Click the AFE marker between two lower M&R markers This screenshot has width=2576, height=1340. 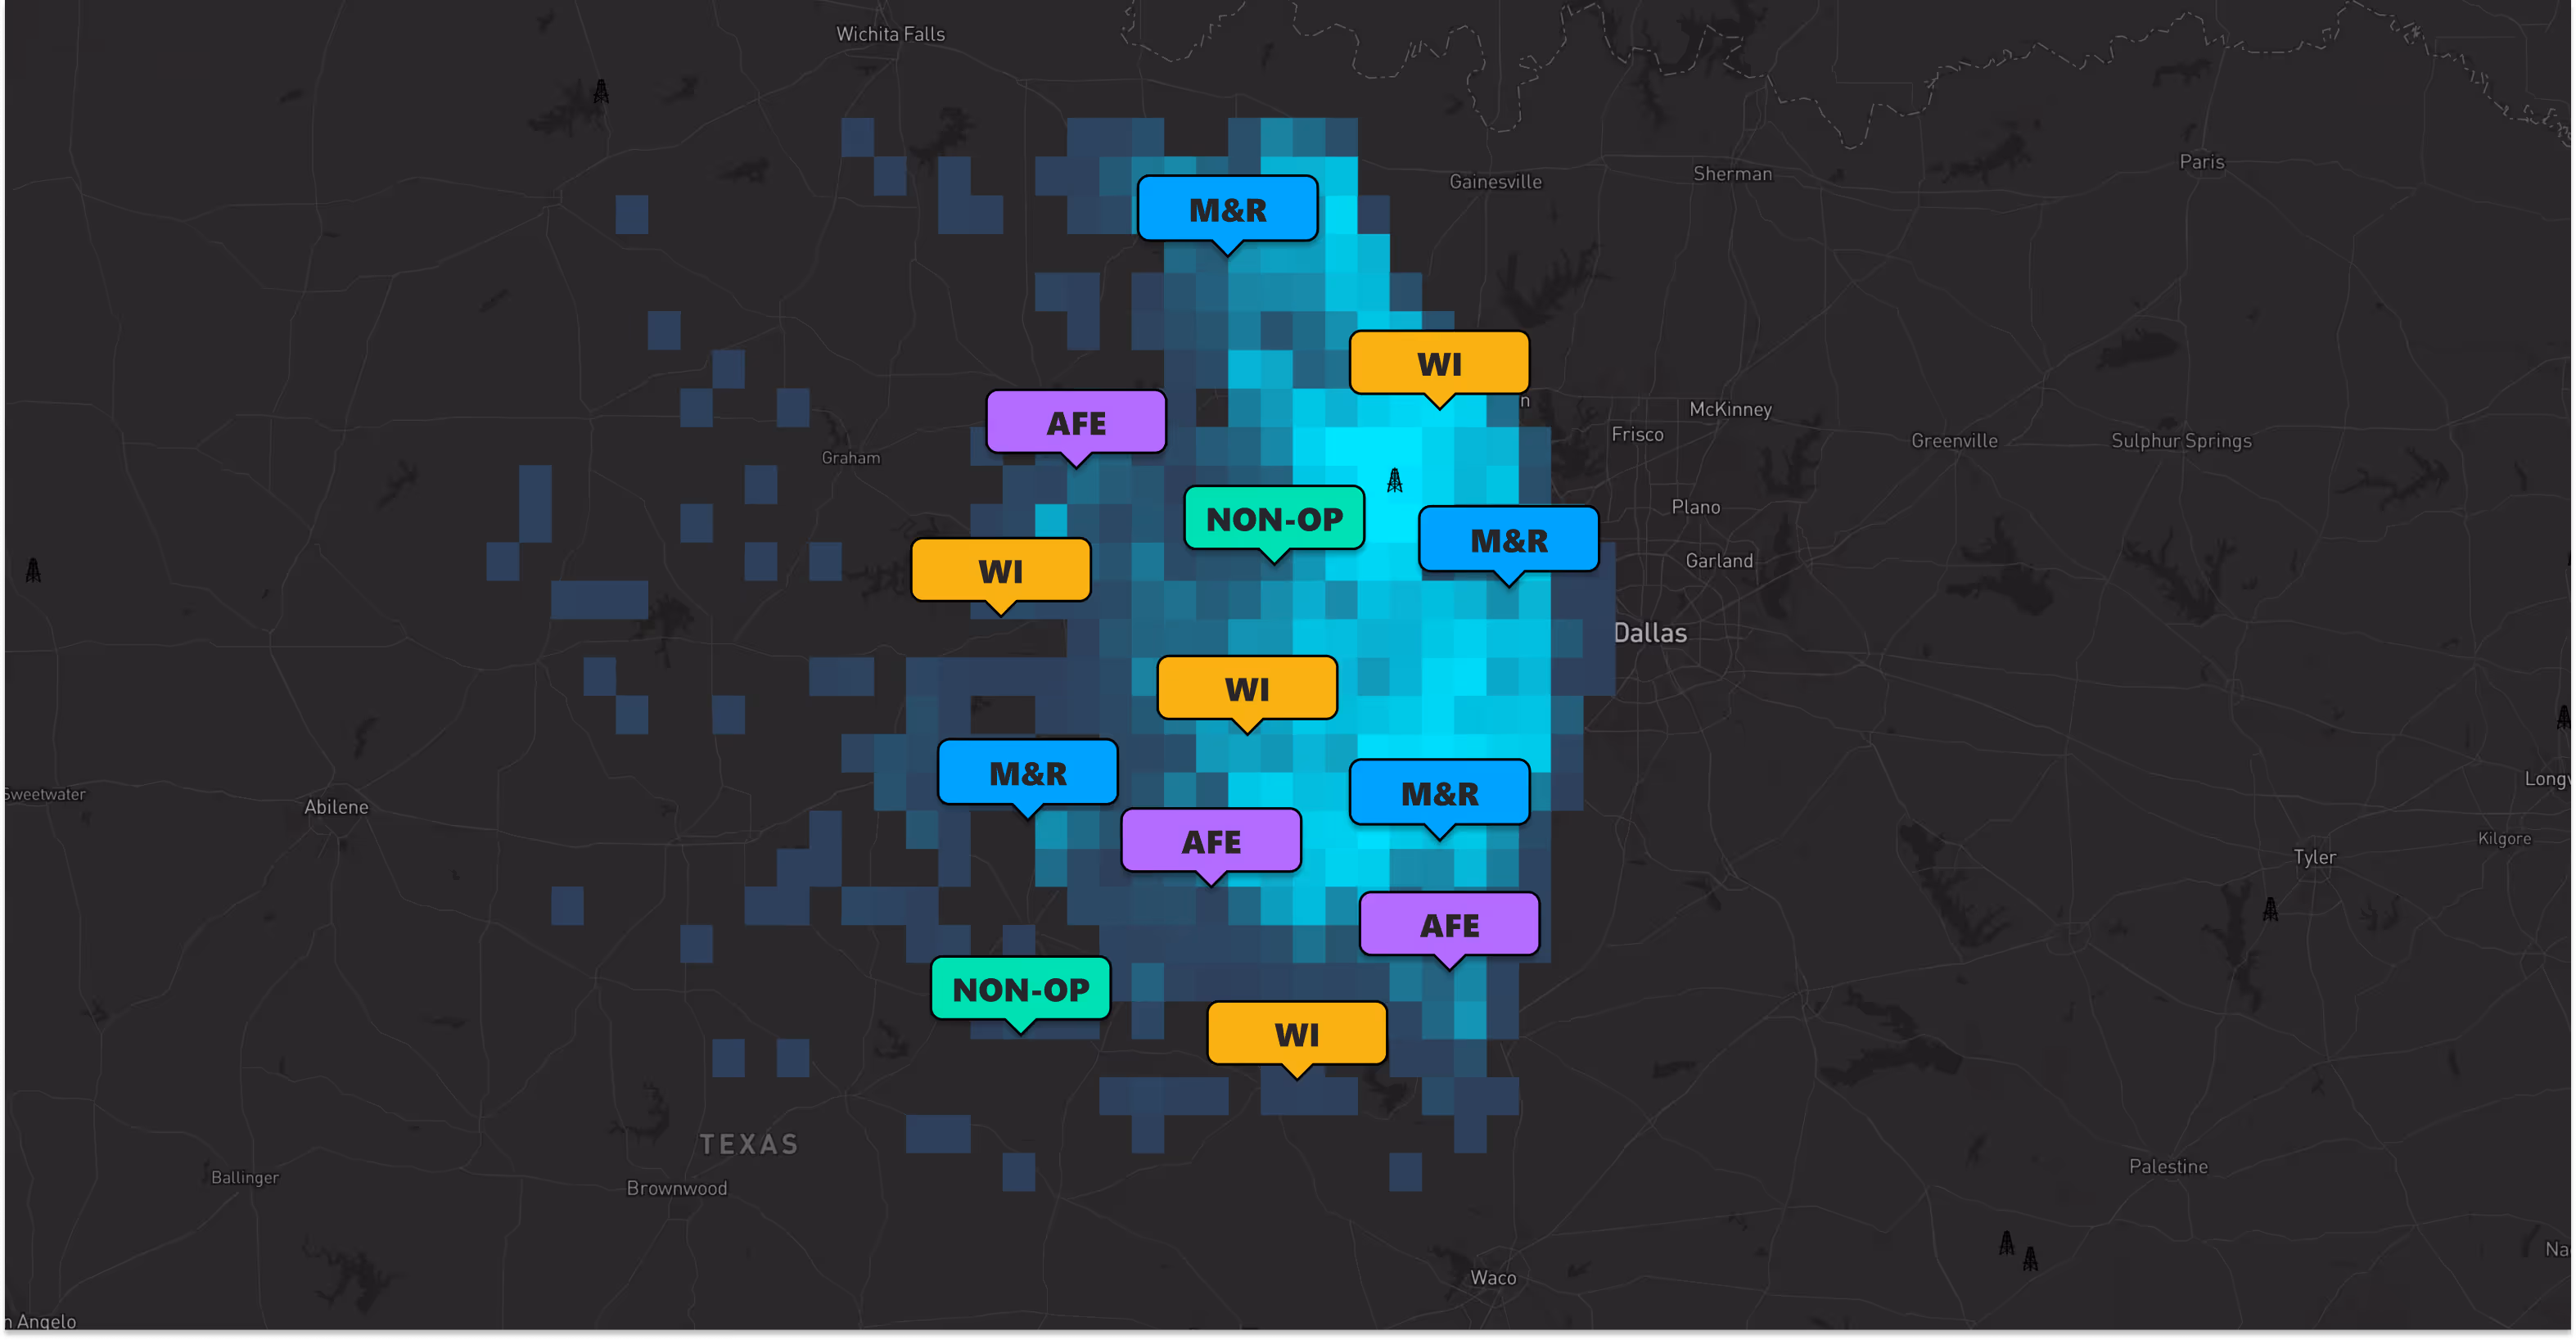[1211, 841]
